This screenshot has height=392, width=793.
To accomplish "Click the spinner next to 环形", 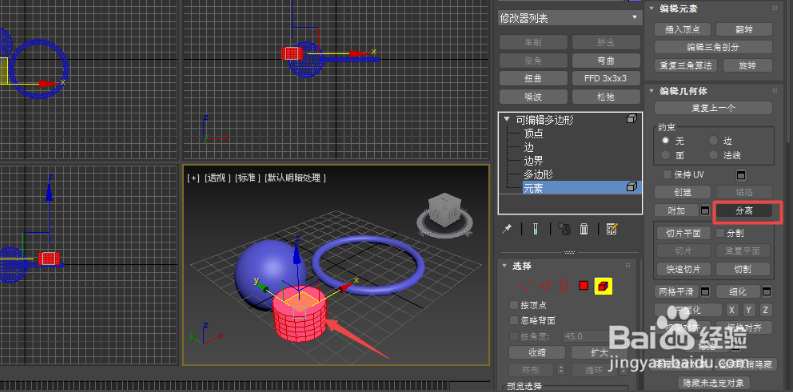I will (x=561, y=370).
